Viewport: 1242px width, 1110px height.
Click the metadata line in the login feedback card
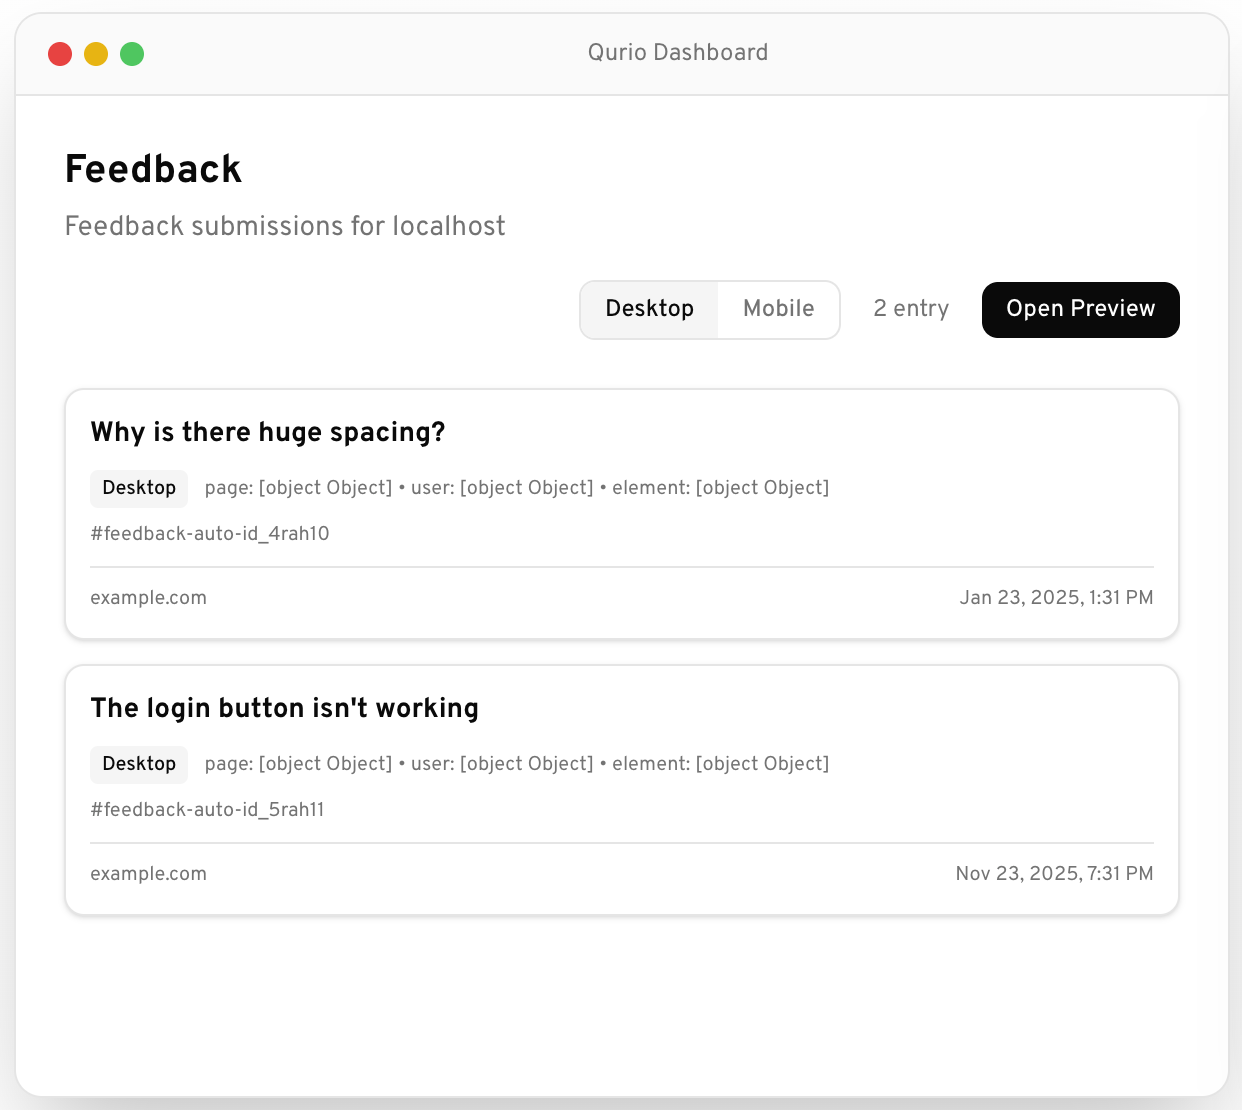[516, 764]
